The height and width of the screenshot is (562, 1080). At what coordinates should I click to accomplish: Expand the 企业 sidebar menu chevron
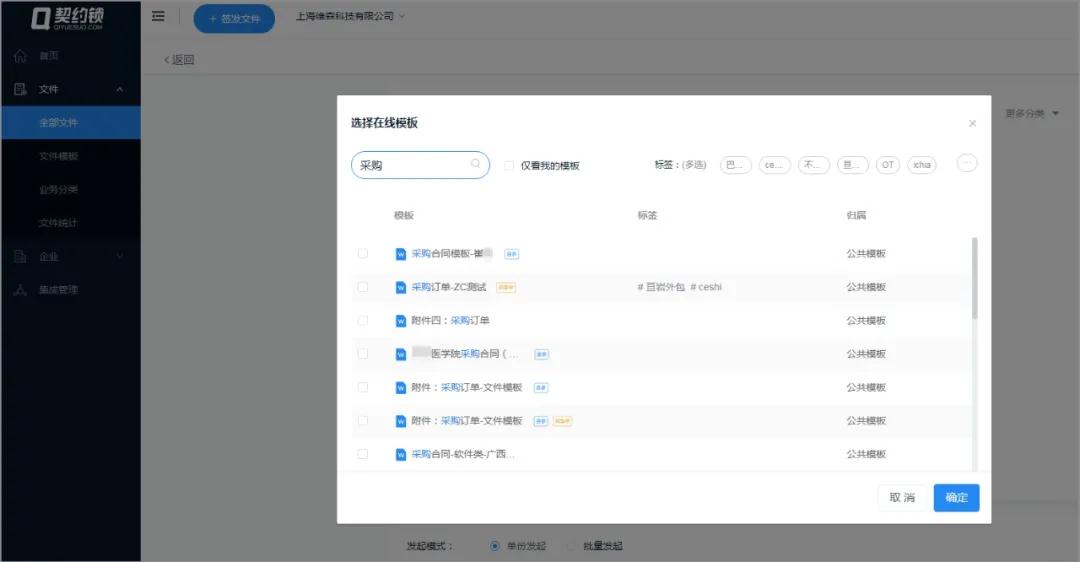click(x=120, y=256)
